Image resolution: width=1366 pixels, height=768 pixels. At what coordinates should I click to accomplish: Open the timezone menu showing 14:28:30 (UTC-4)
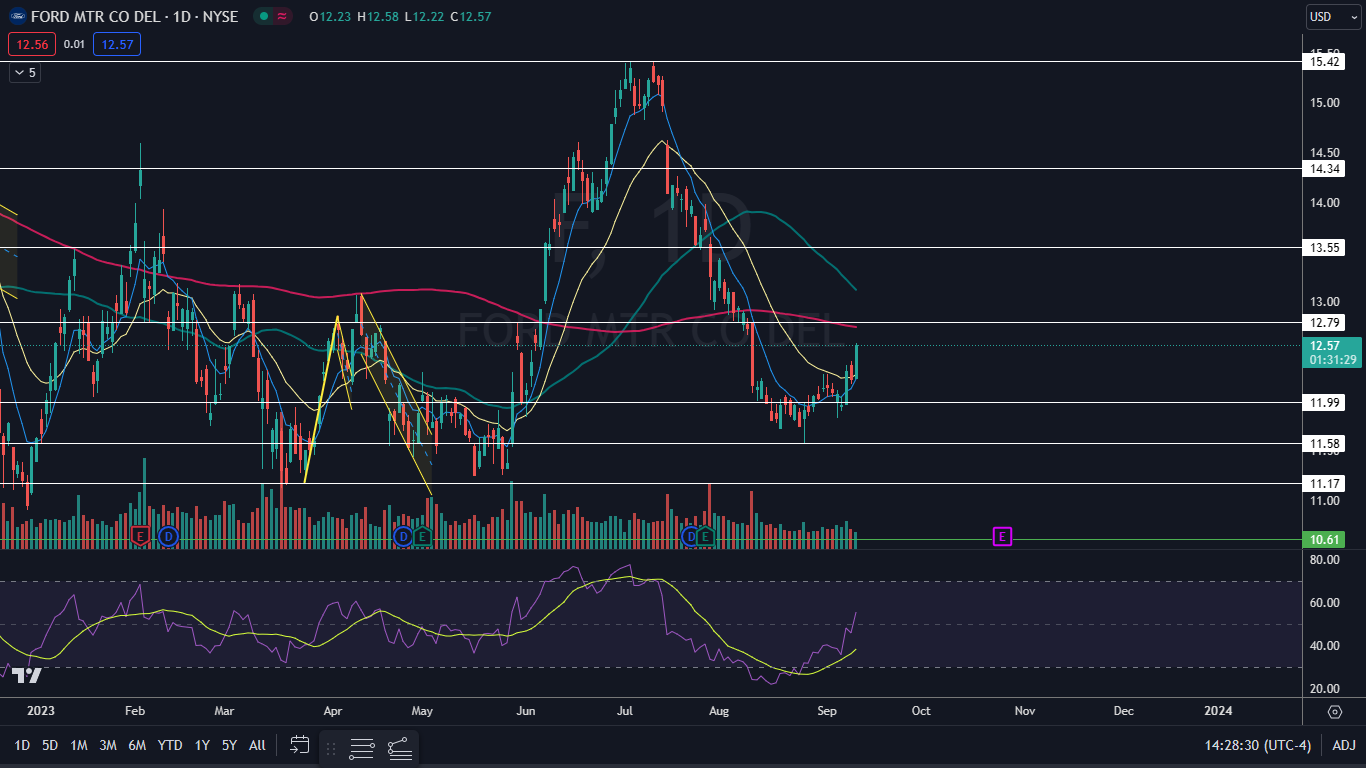pos(1258,745)
